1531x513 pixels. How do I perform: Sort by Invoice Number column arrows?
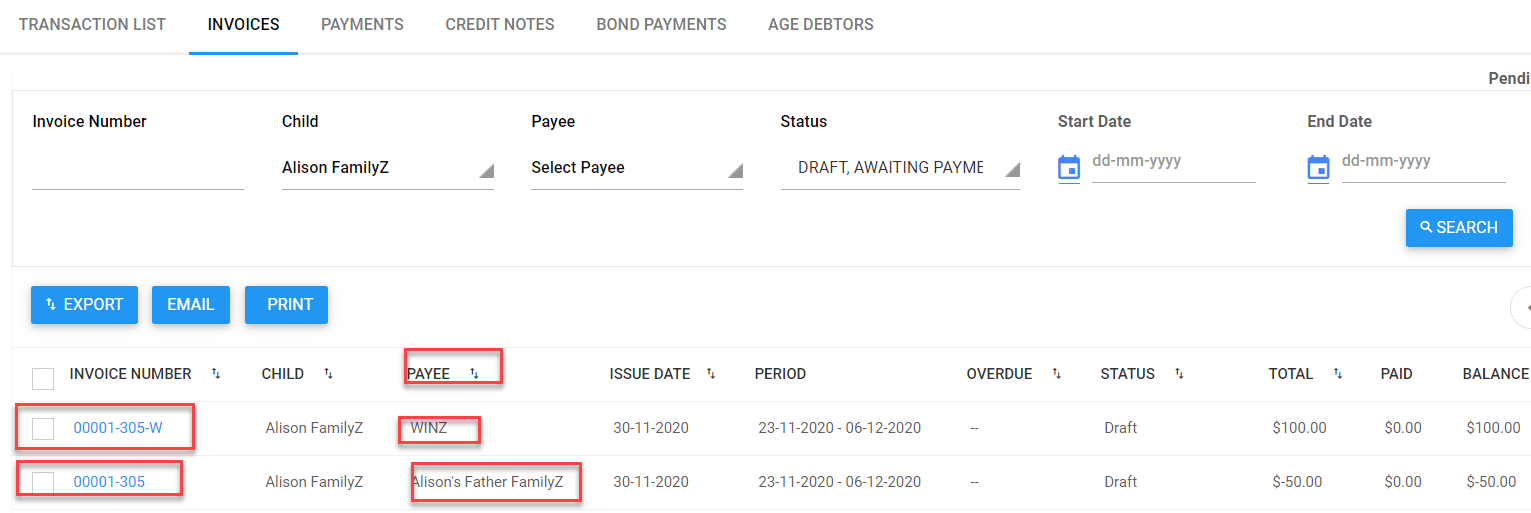point(216,374)
